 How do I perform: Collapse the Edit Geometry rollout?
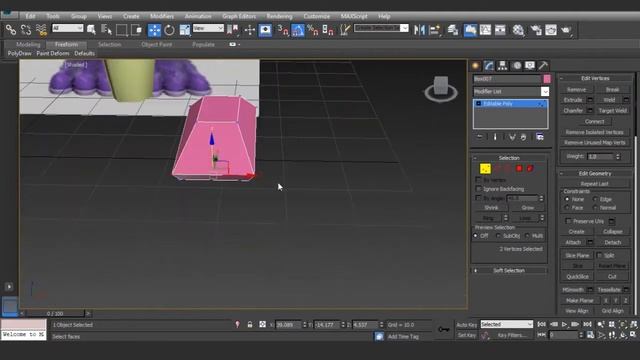point(595,173)
